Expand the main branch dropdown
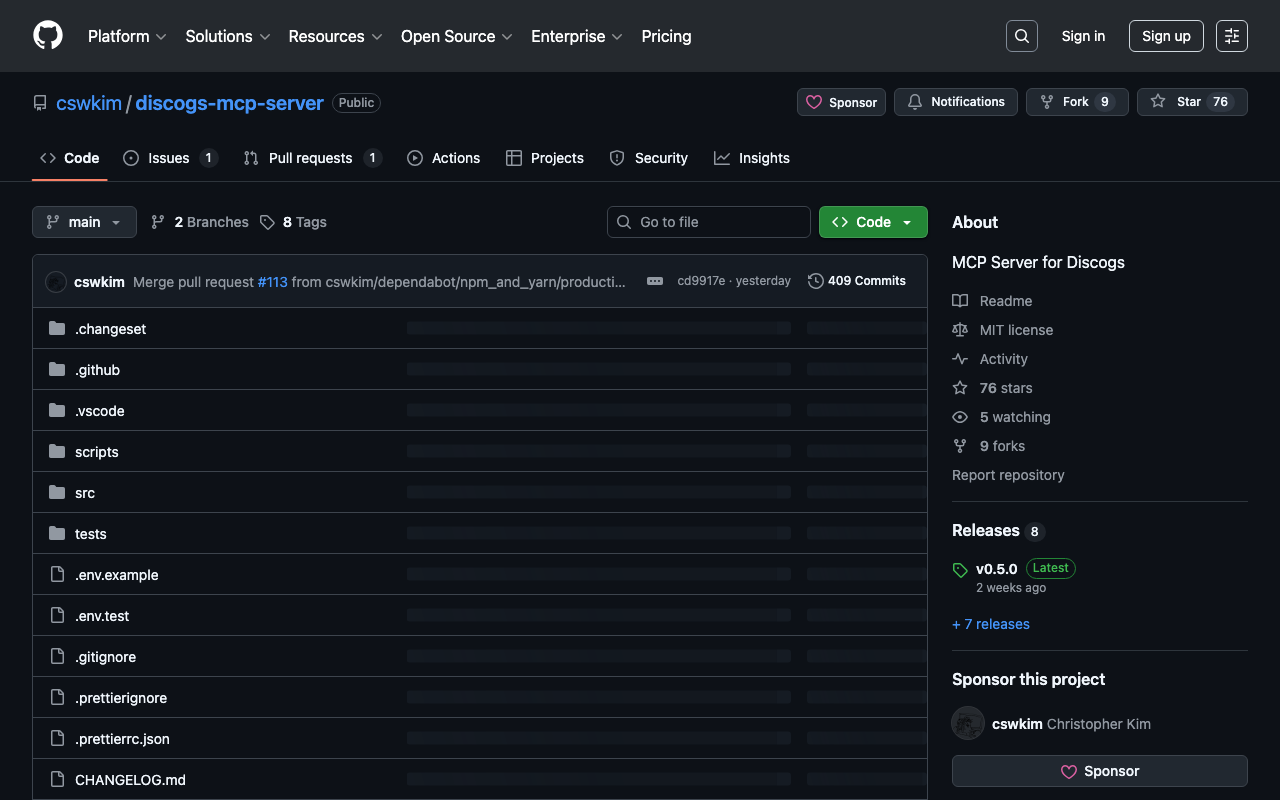Image resolution: width=1280 pixels, height=800 pixels. click(84, 222)
